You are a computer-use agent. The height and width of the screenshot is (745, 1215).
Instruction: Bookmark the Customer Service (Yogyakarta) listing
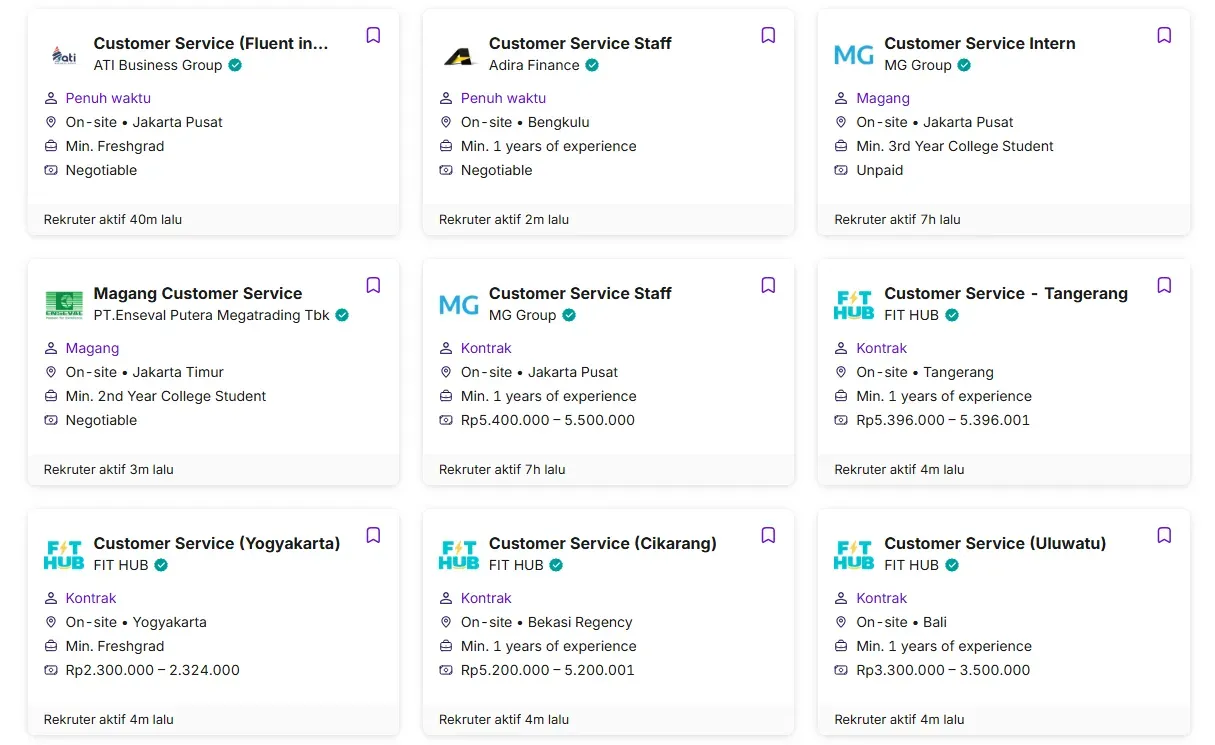click(372, 535)
